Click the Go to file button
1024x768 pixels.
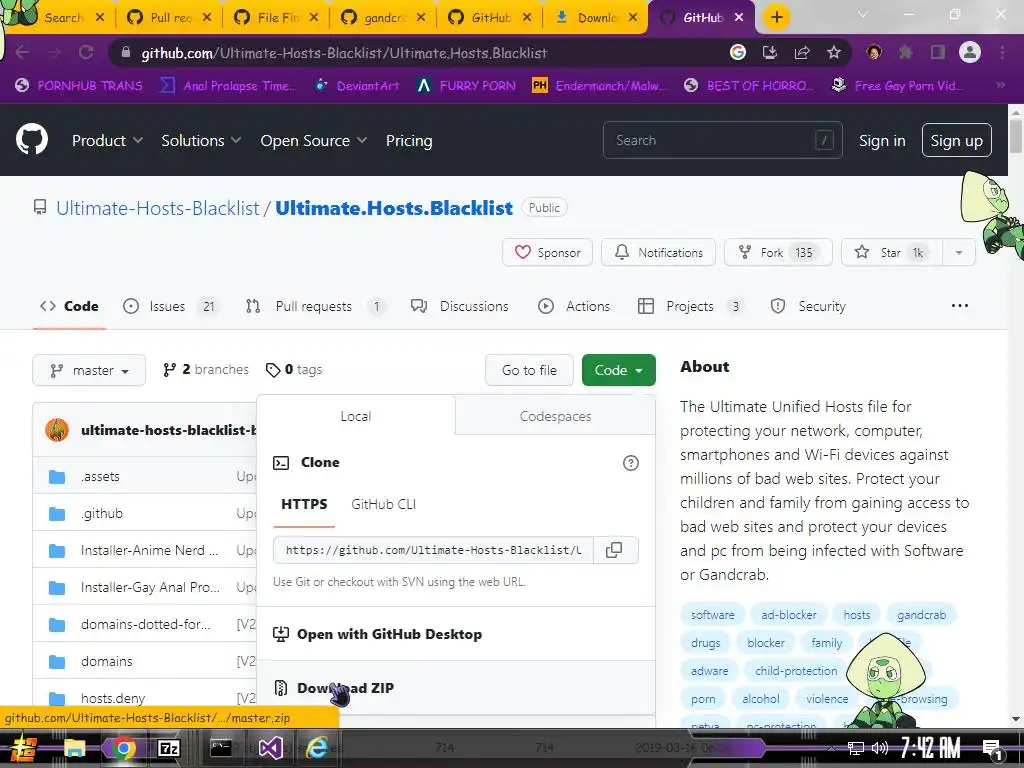(529, 370)
